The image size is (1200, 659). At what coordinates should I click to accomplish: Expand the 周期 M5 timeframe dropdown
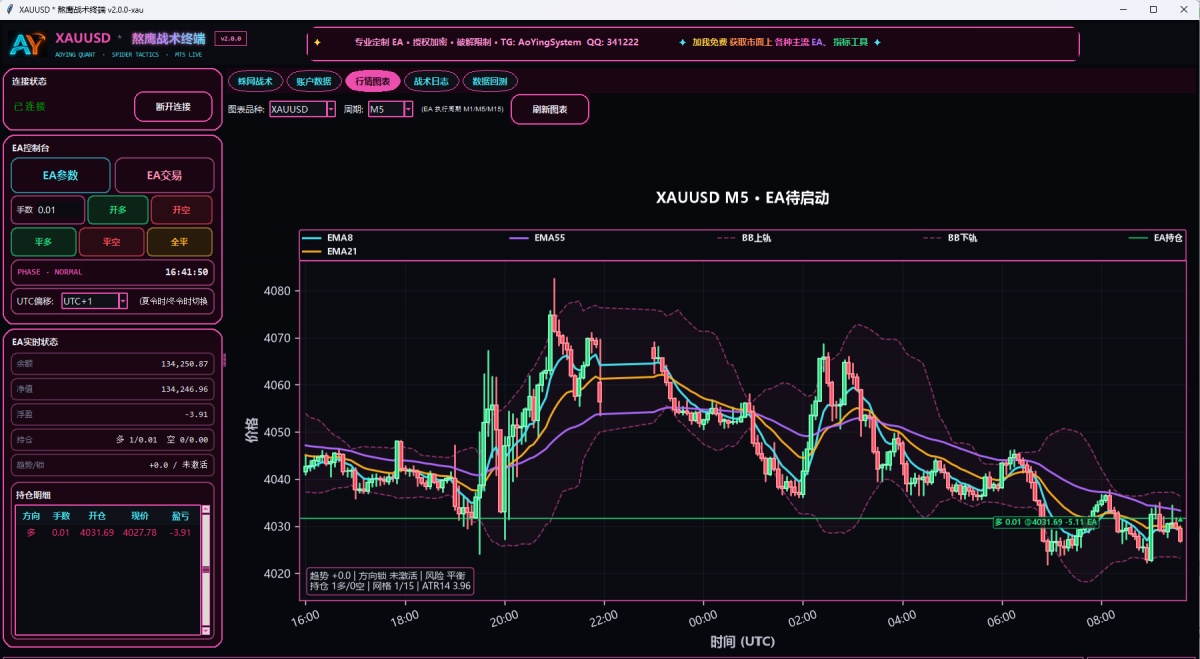click(390, 109)
